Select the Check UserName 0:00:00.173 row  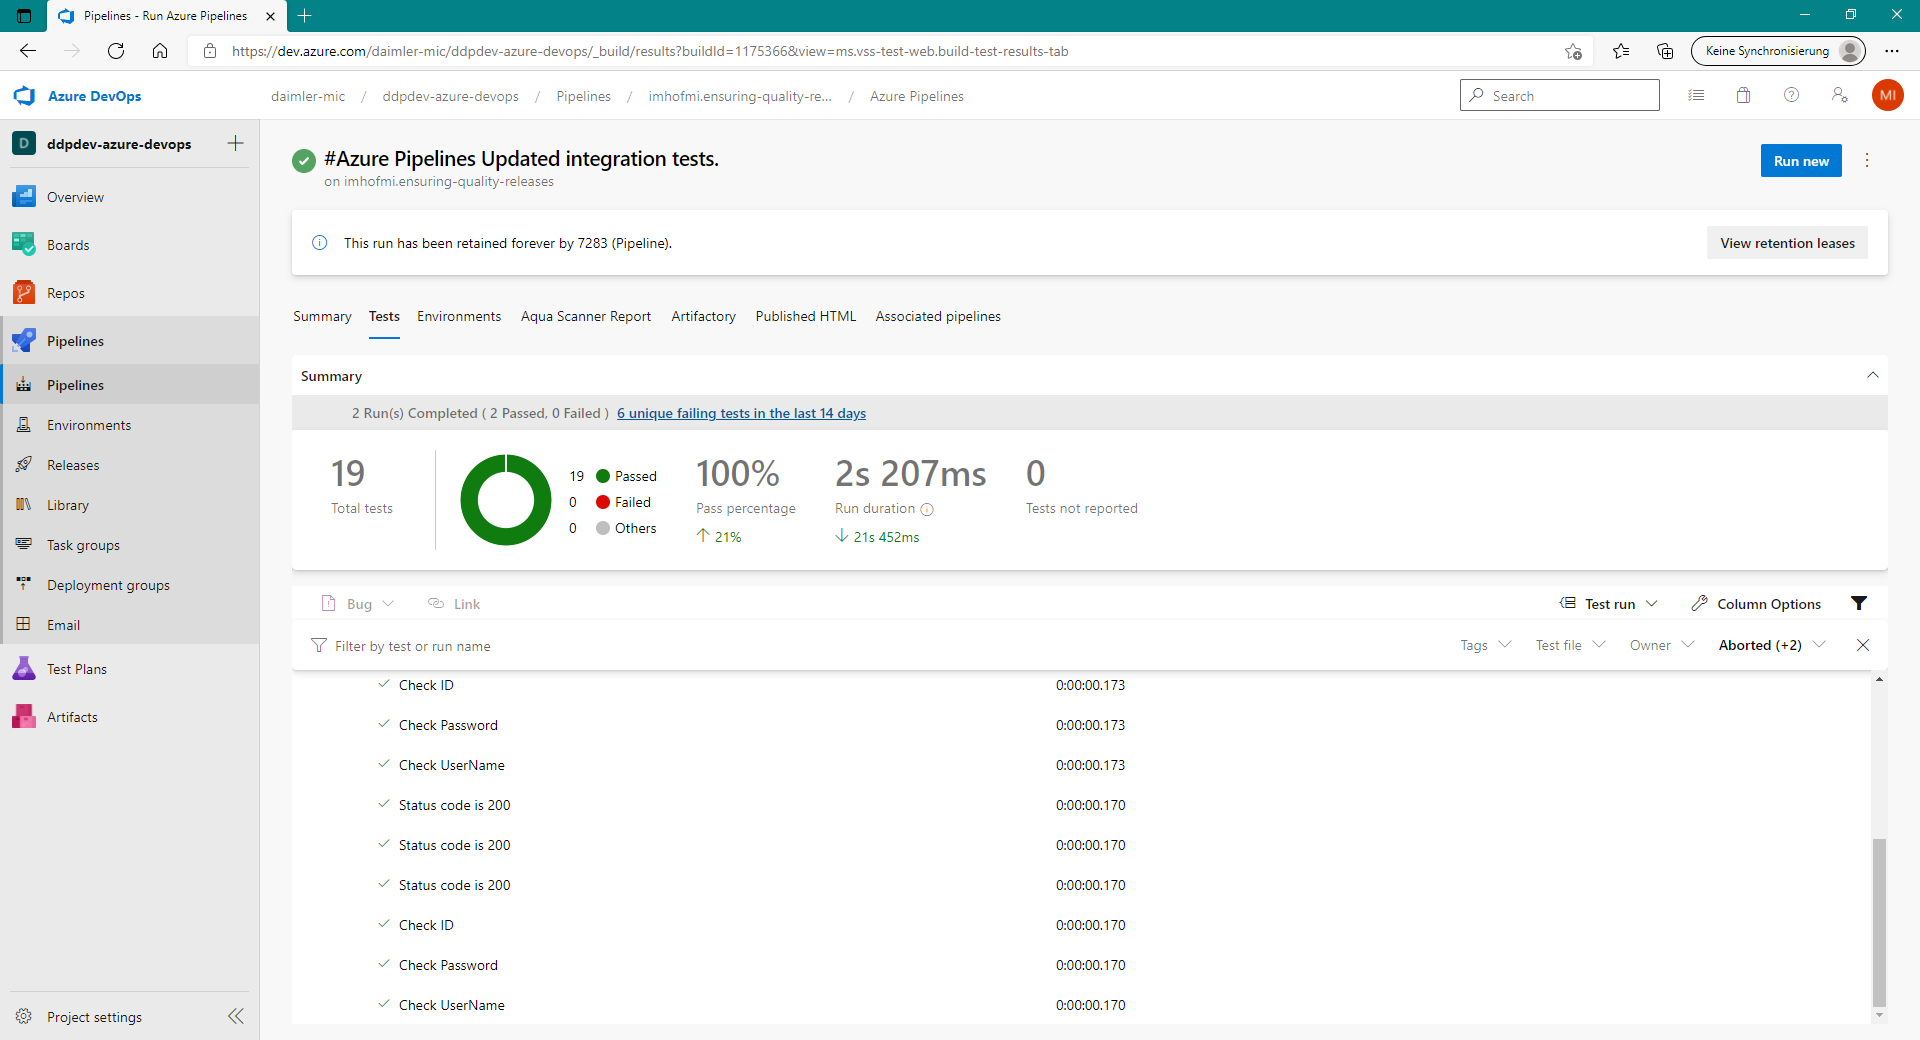tap(1080, 765)
